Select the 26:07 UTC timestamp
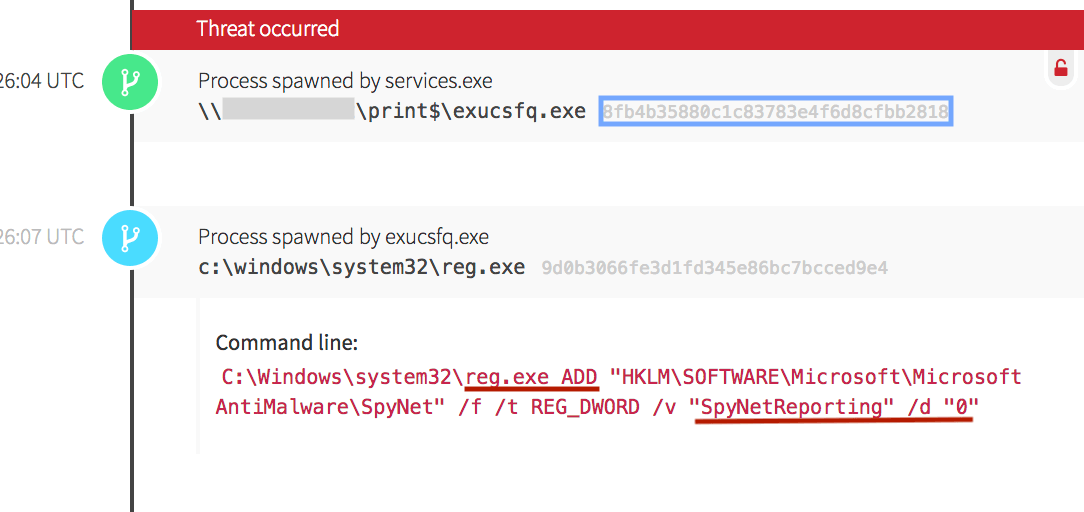 coord(42,237)
